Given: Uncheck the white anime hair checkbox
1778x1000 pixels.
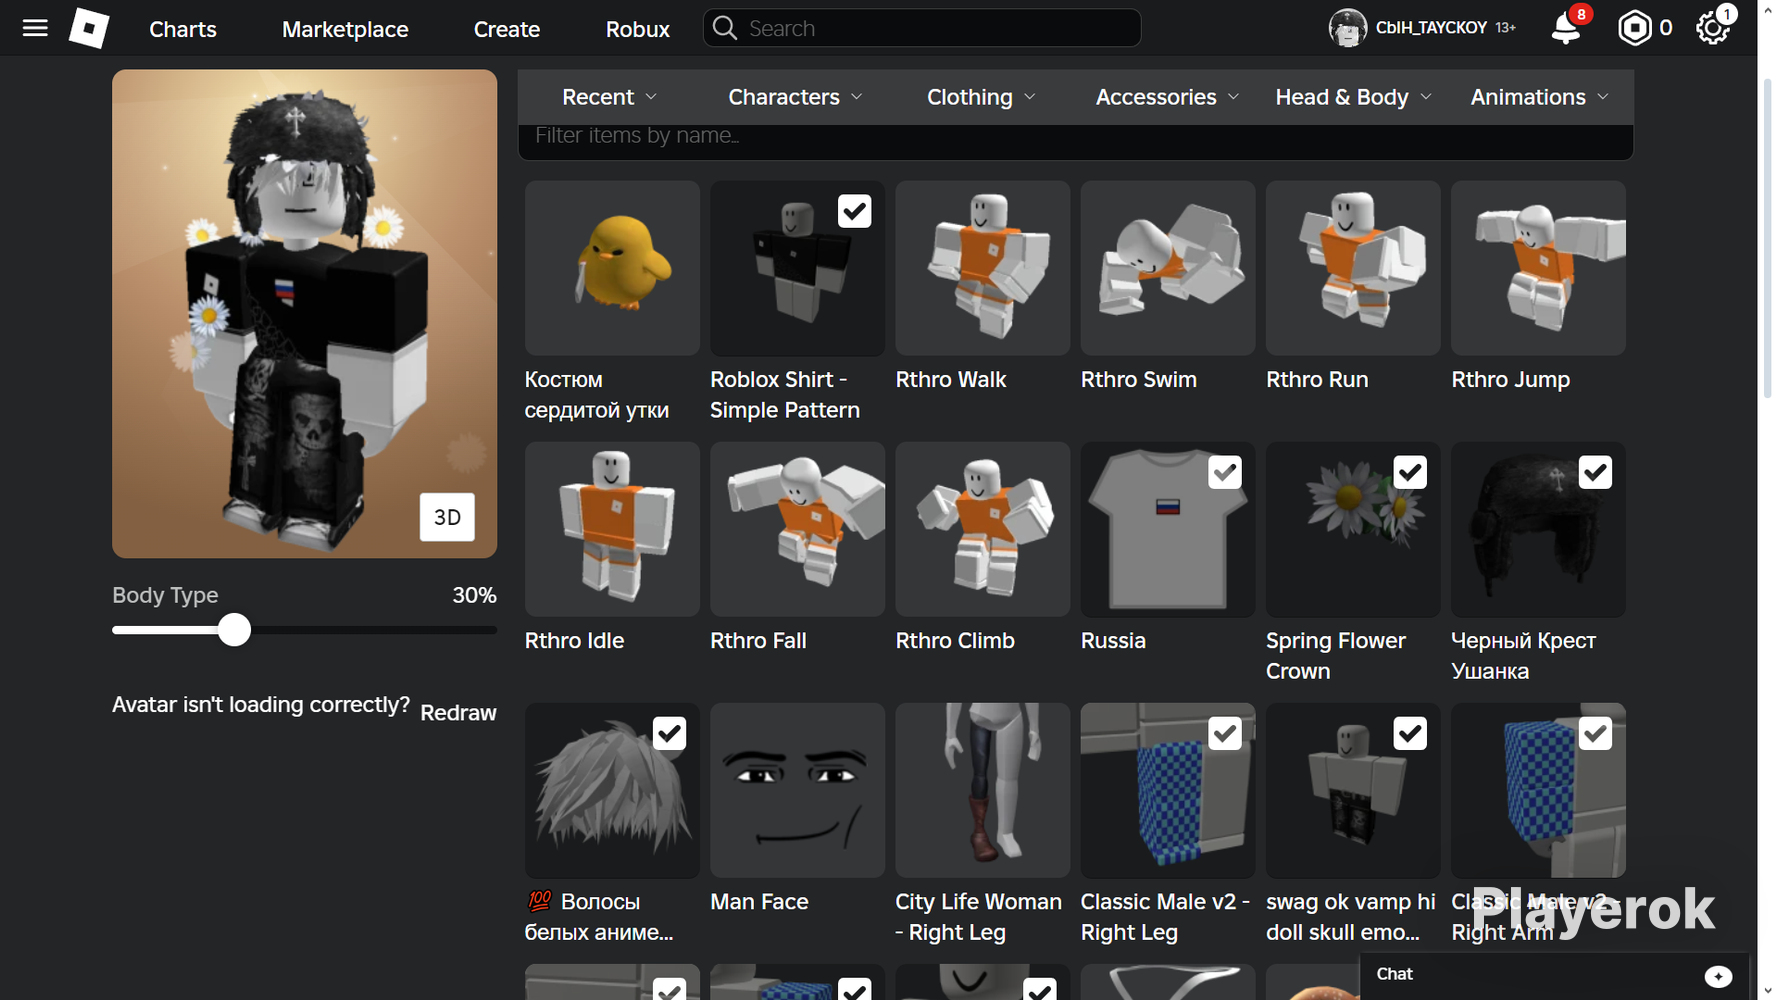Looking at the screenshot, I should click(x=669, y=733).
